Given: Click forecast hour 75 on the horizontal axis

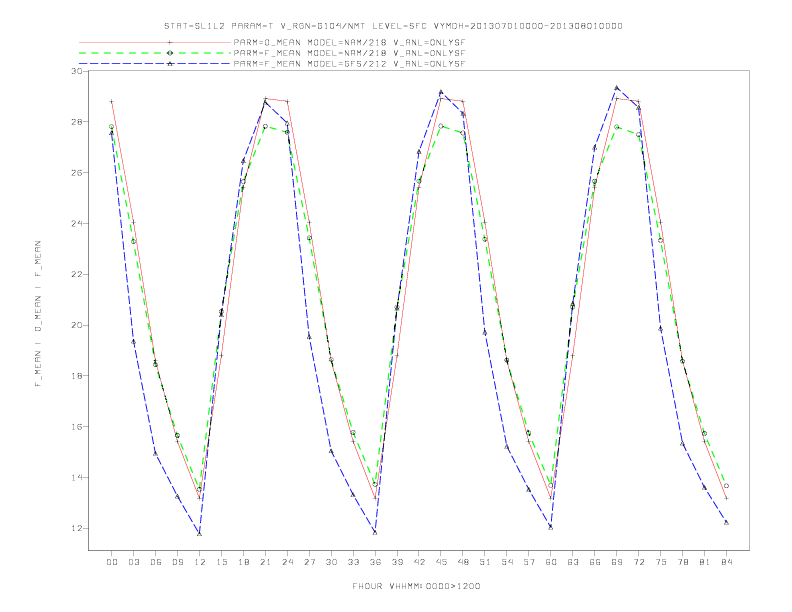Looking at the screenshot, I should pos(661,562).
